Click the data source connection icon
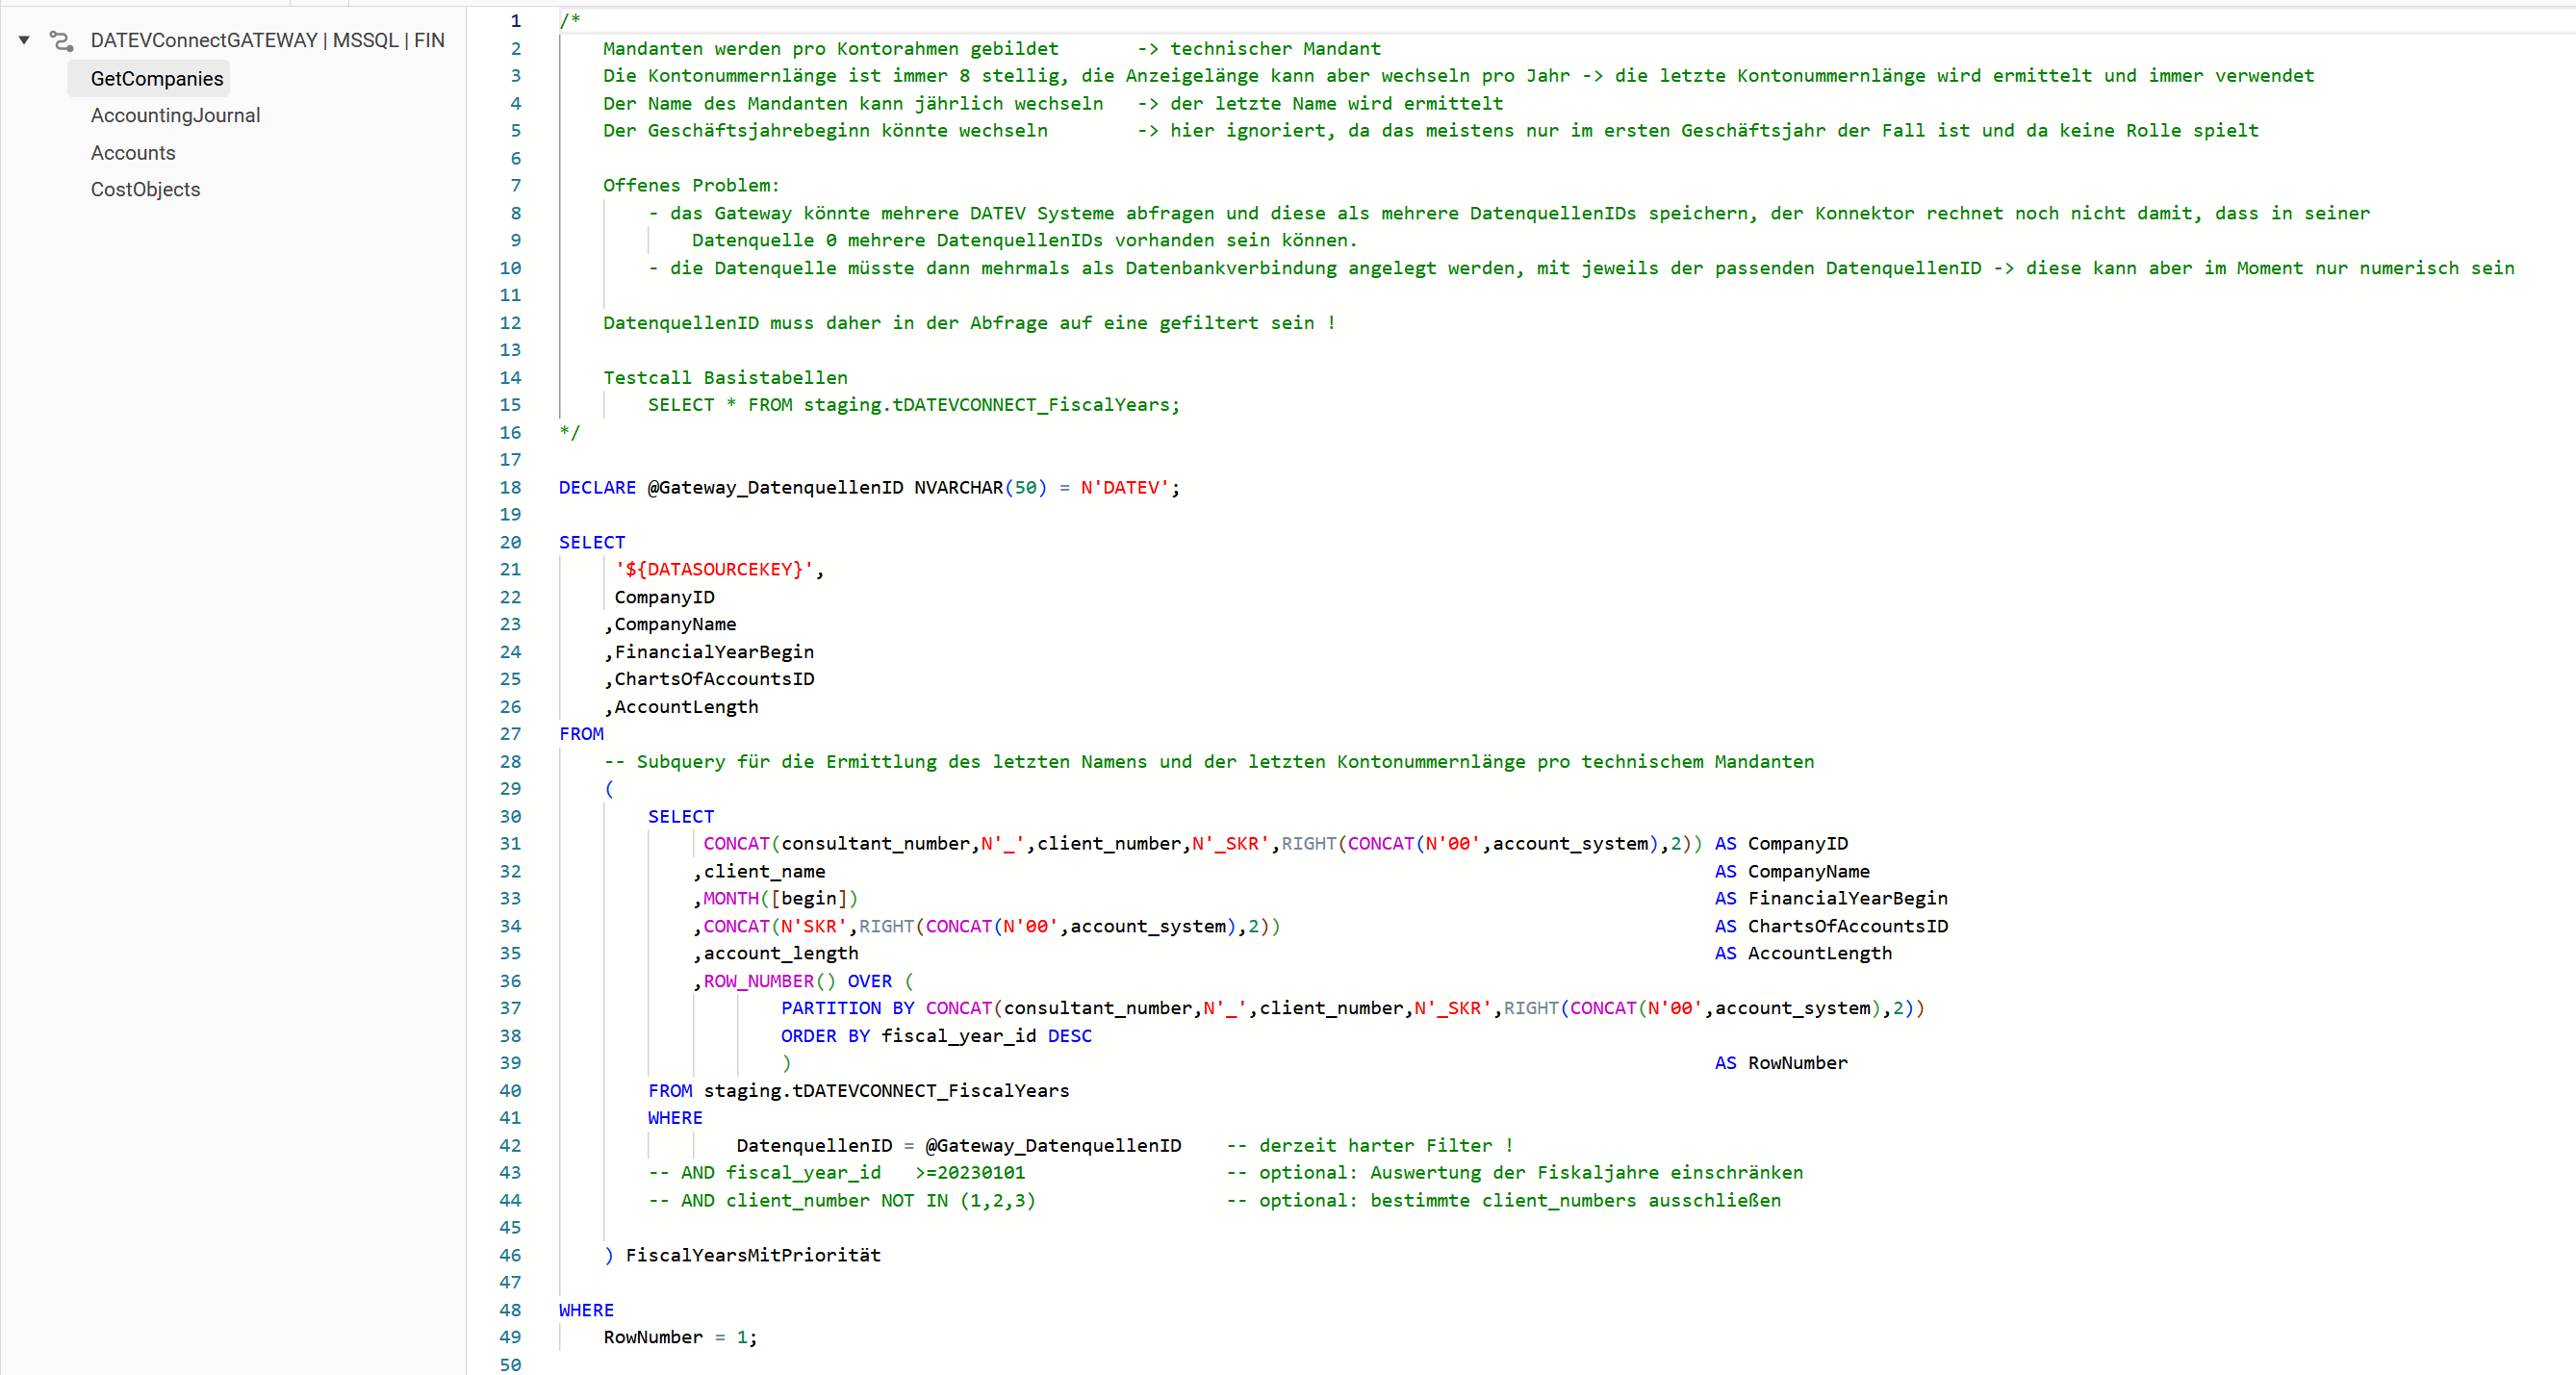The image size is (2576, 1375). (62, 40)
